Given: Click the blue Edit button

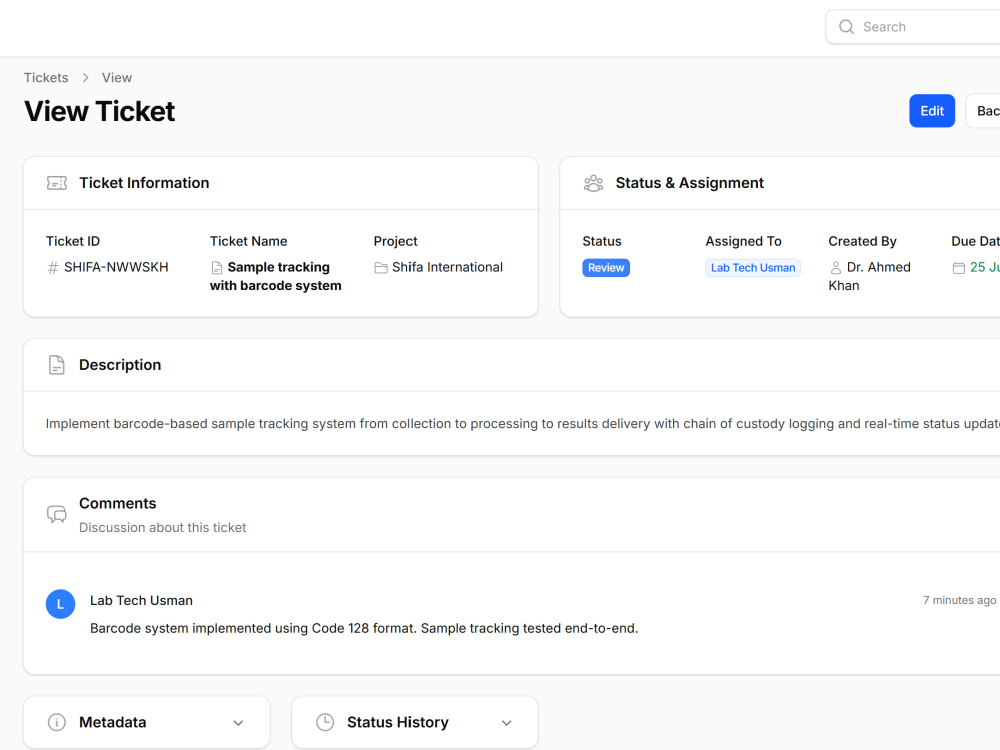Looking at the screenshot, I should click(x=932, y=111).
